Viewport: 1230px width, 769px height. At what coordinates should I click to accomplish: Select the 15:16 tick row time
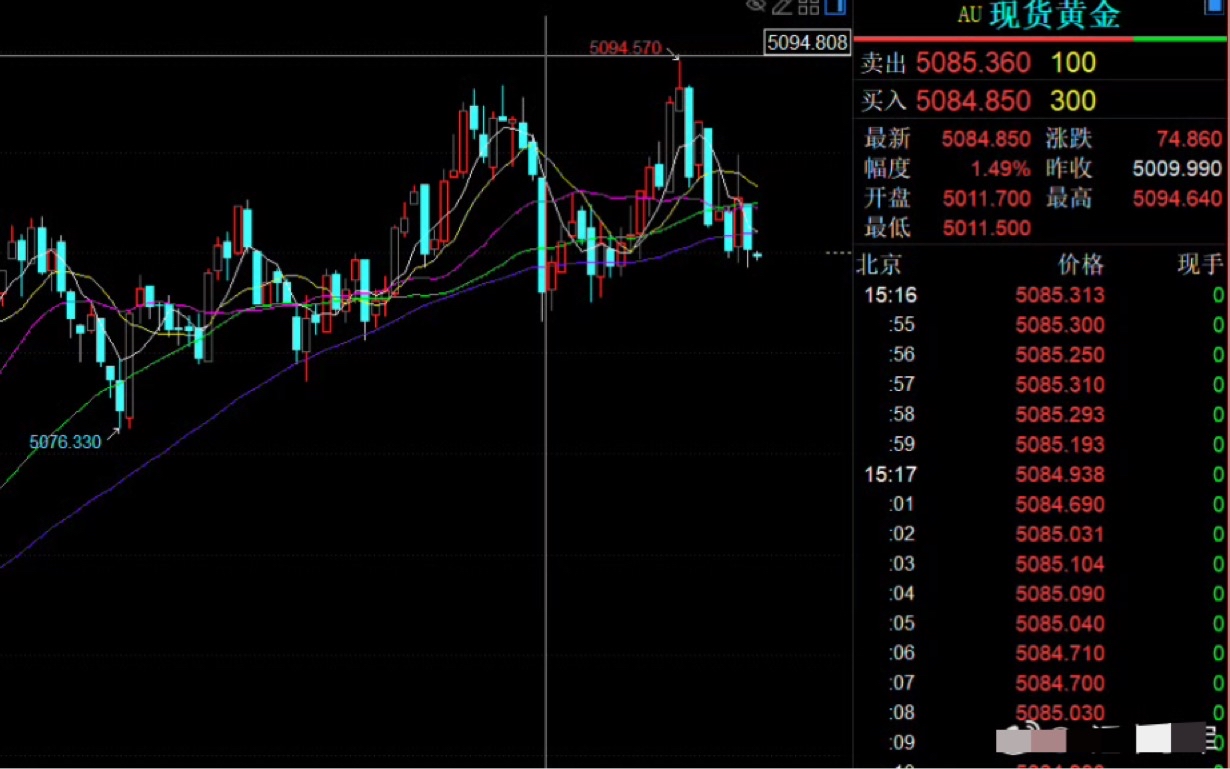tap(891, 295)
